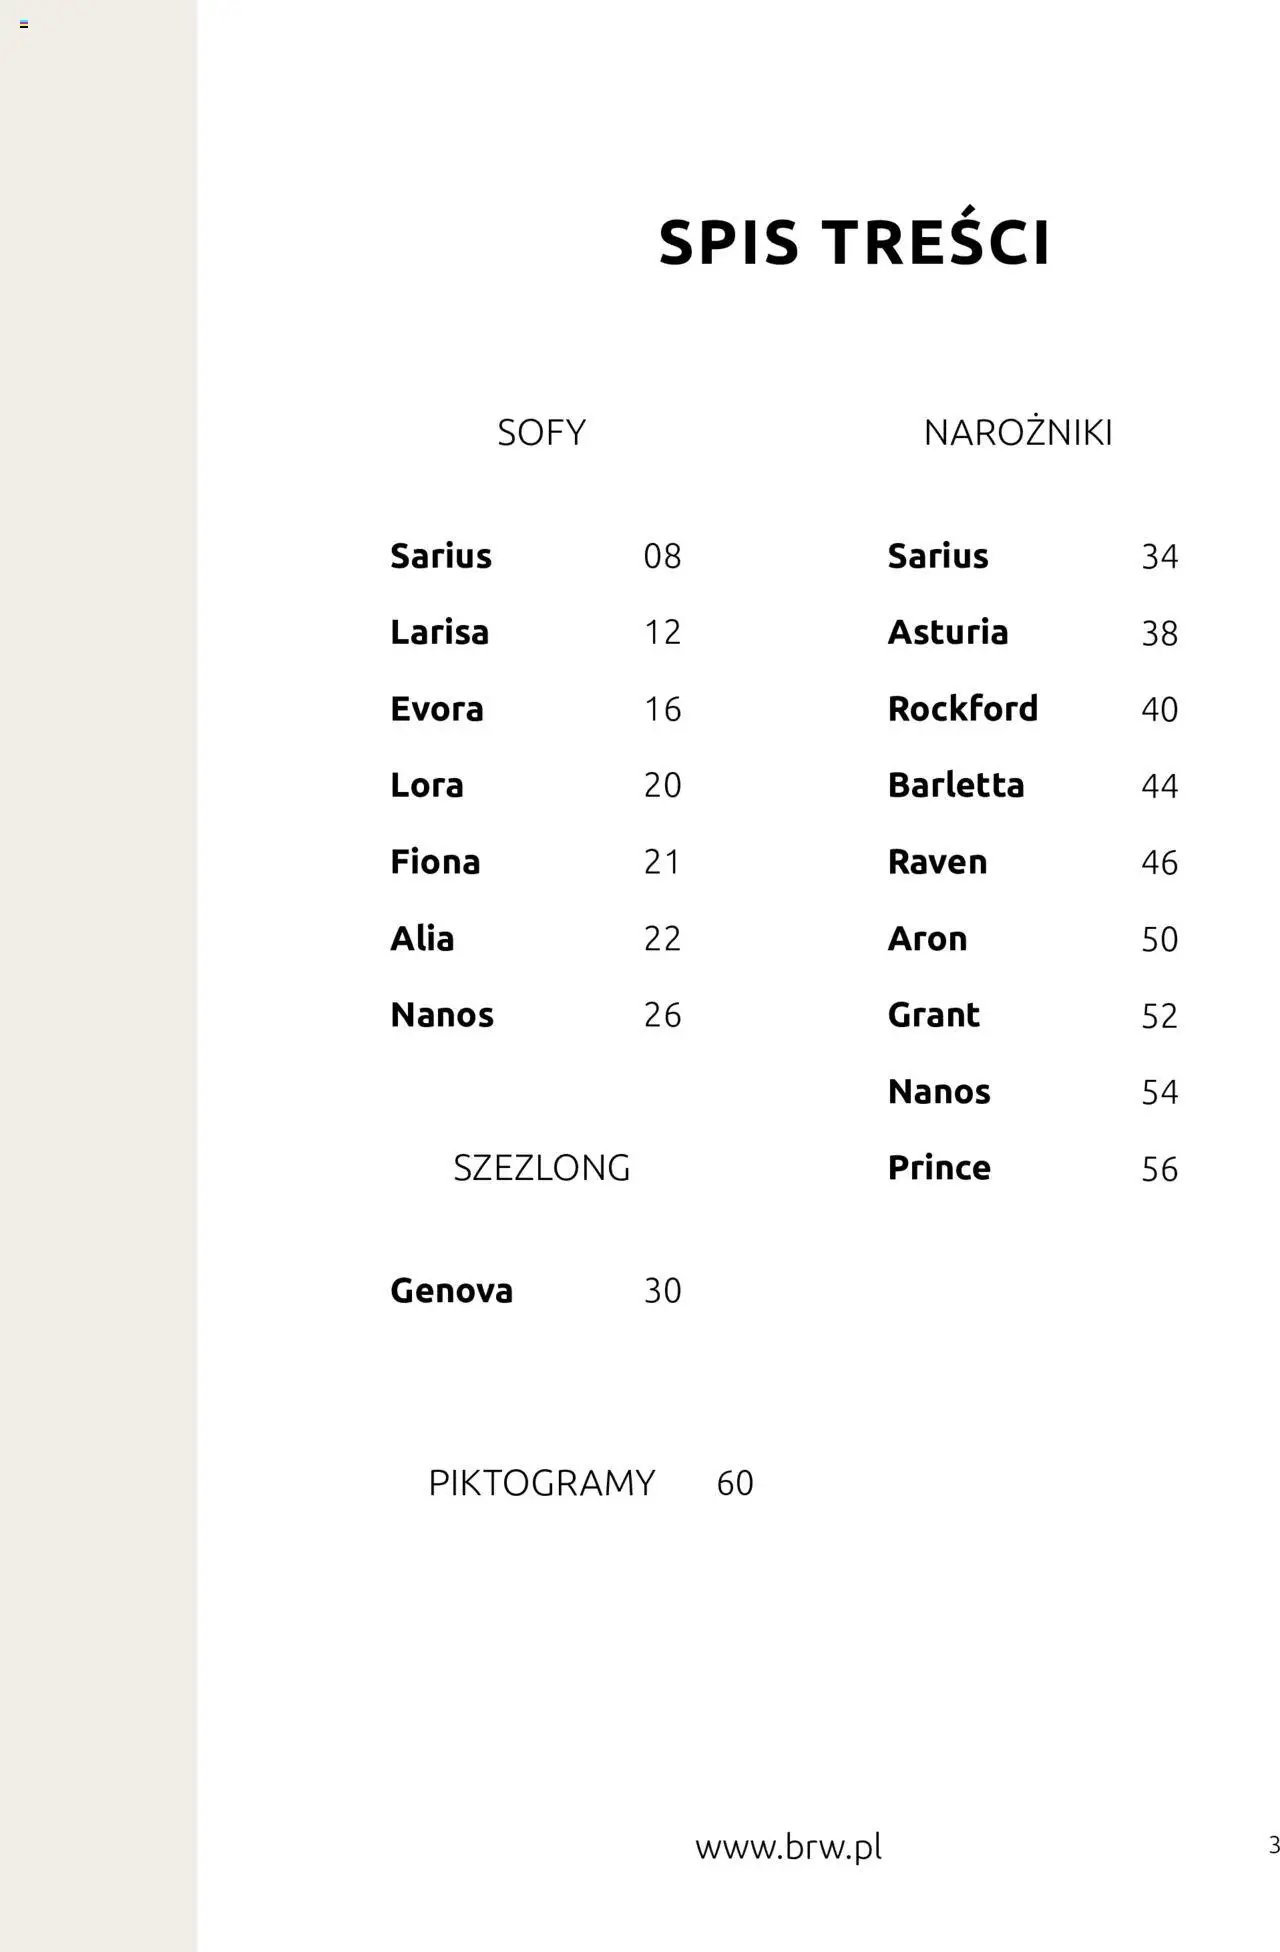Select the Sarius sofa entry, page 08
The image size is (1280, 1952).
536,556
